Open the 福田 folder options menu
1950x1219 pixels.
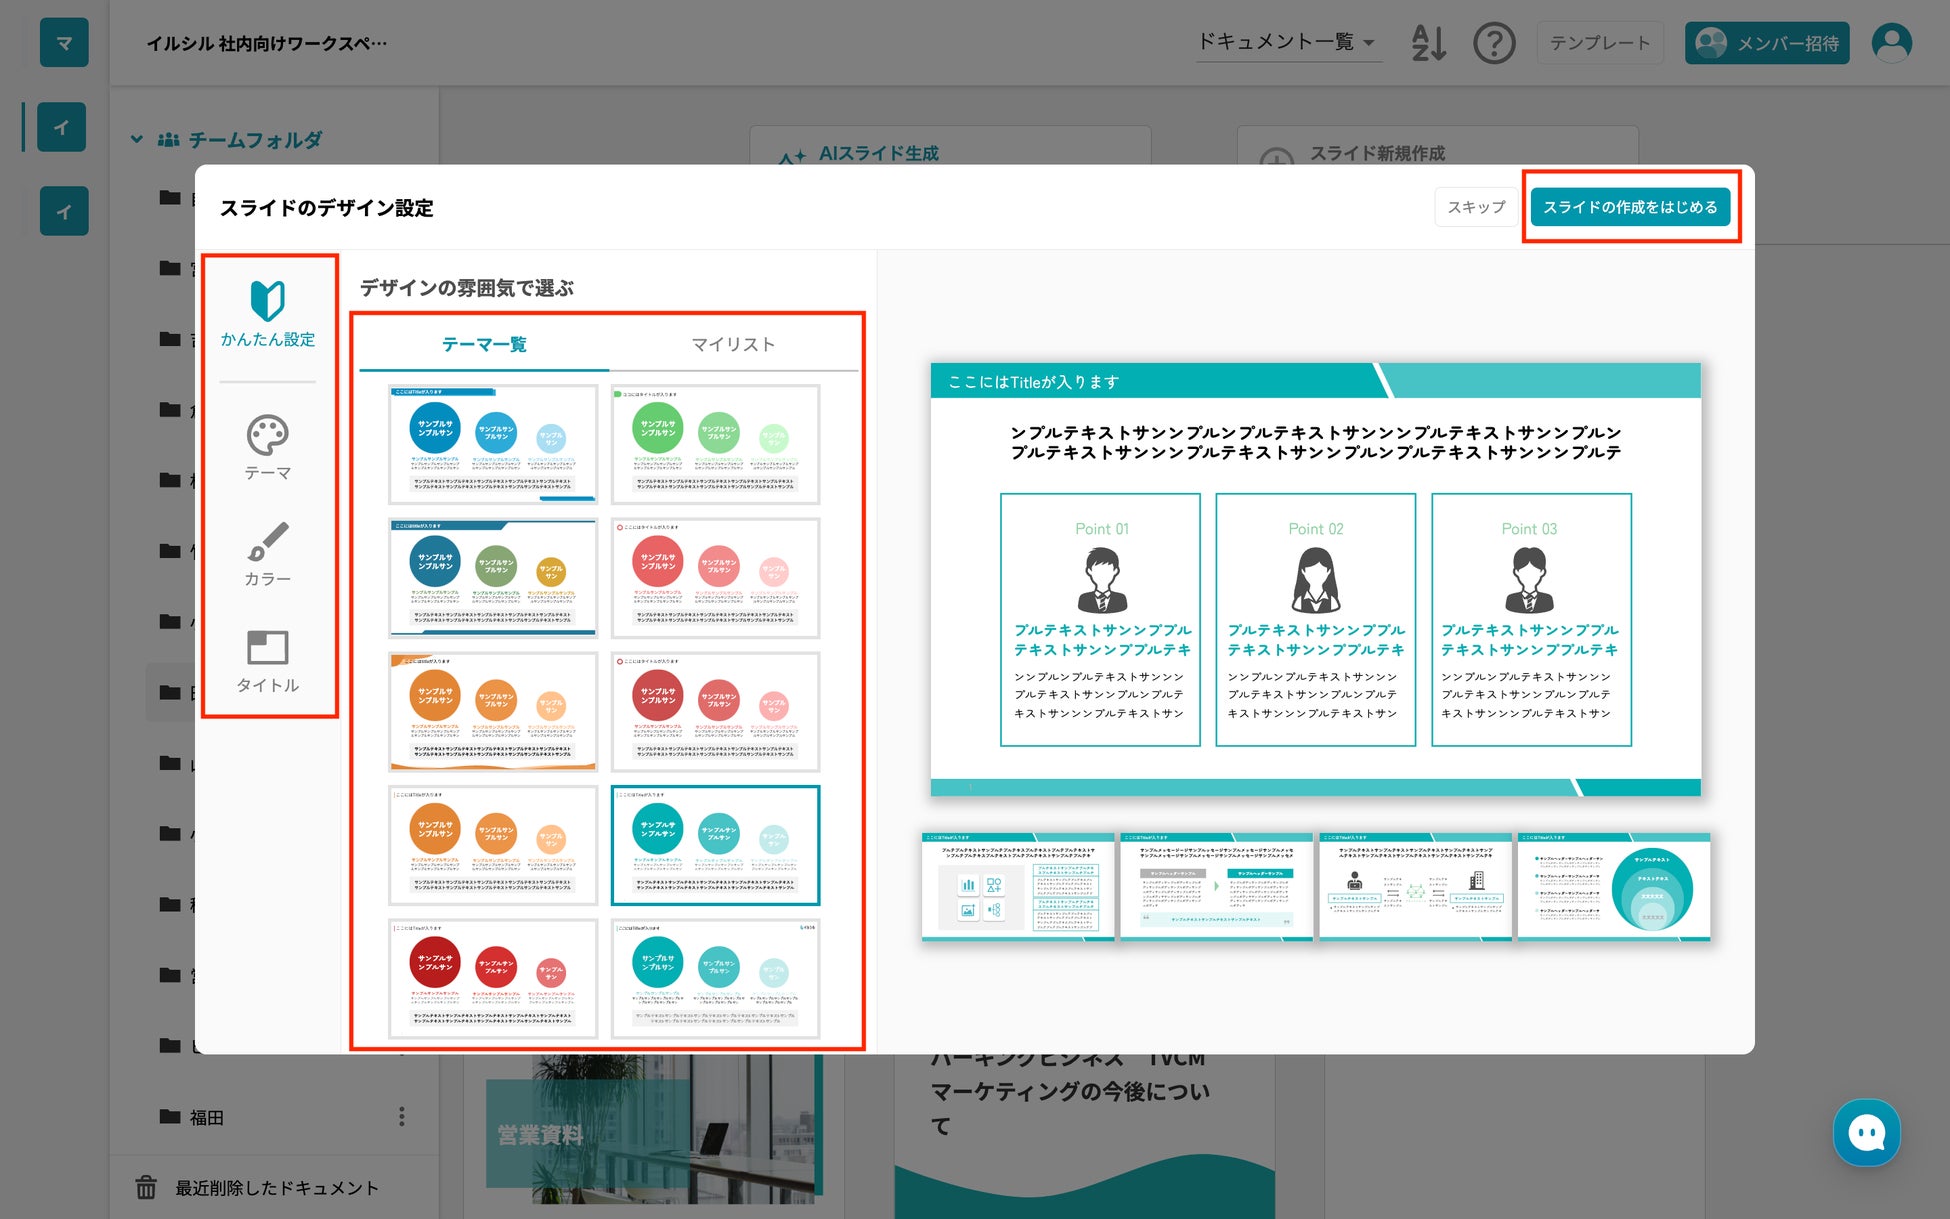click(x=402, y=1116)
